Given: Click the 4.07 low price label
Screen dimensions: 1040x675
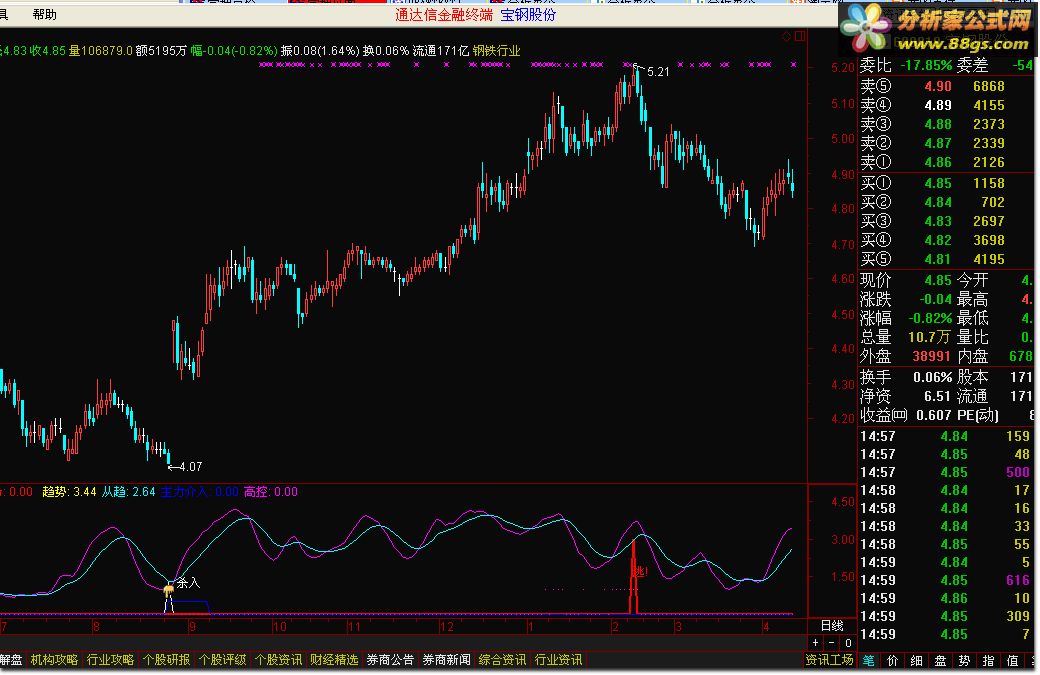Looking at the screenshot, I should (190, 467).
